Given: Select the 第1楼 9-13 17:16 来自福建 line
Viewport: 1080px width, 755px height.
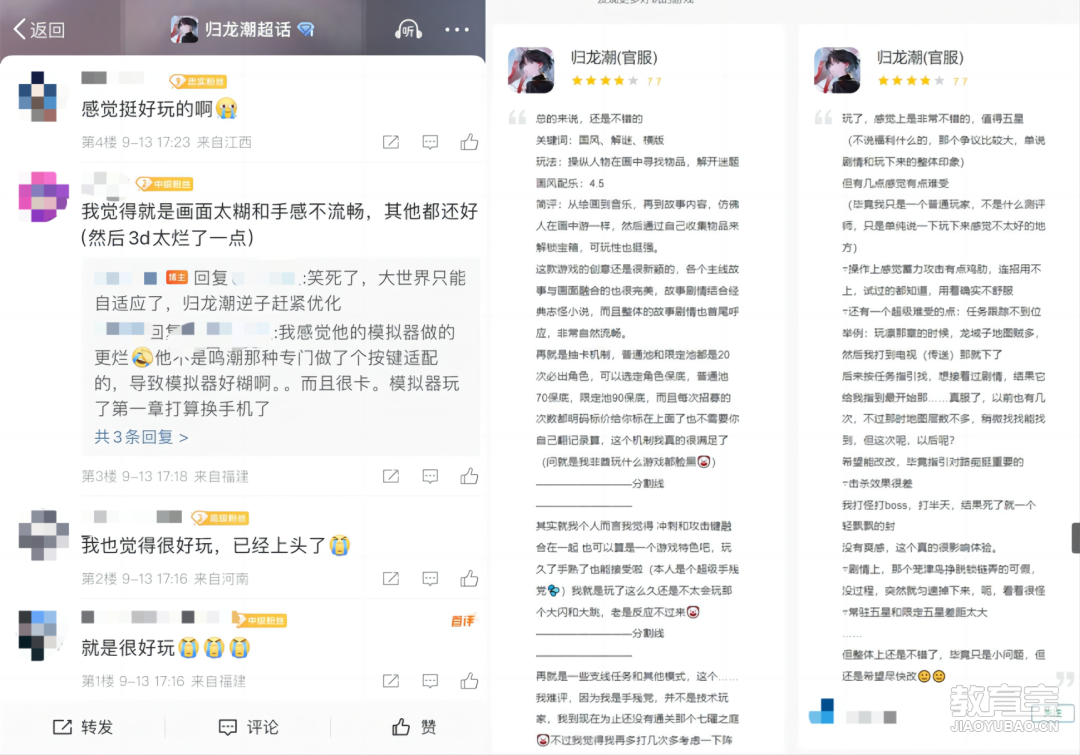Looking at the screenshot, I should (x=163, y=681).
